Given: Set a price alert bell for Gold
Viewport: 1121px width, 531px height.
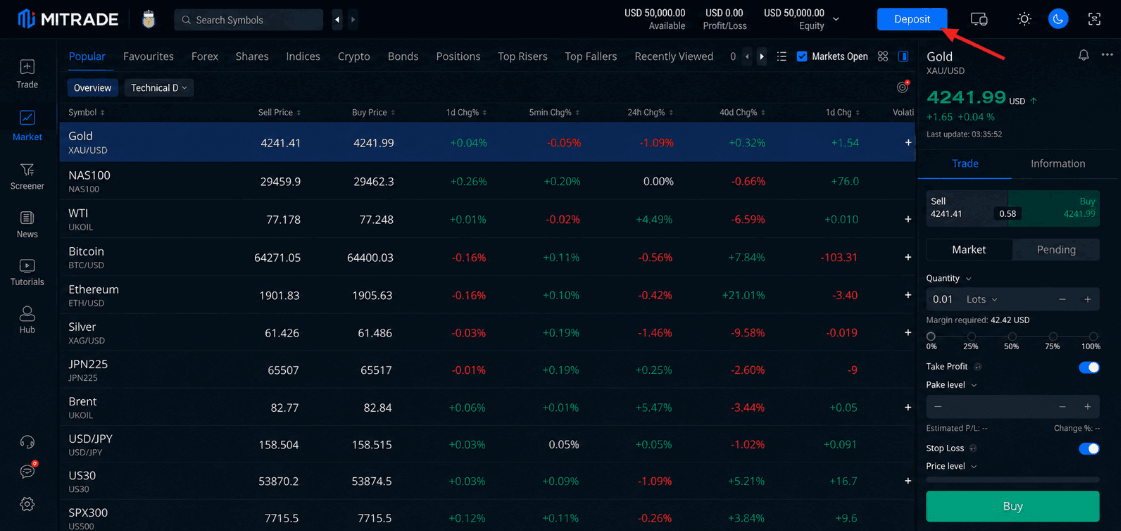Looking at the screenshot, I should click(x=1084, y=55).
